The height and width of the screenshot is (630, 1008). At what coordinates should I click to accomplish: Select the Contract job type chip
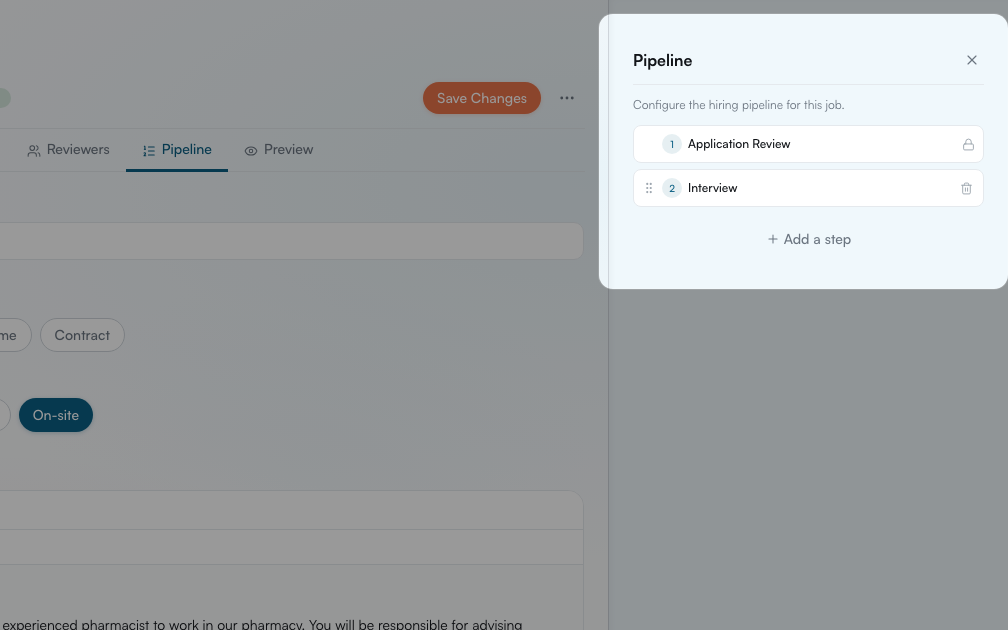click(82, 335)
